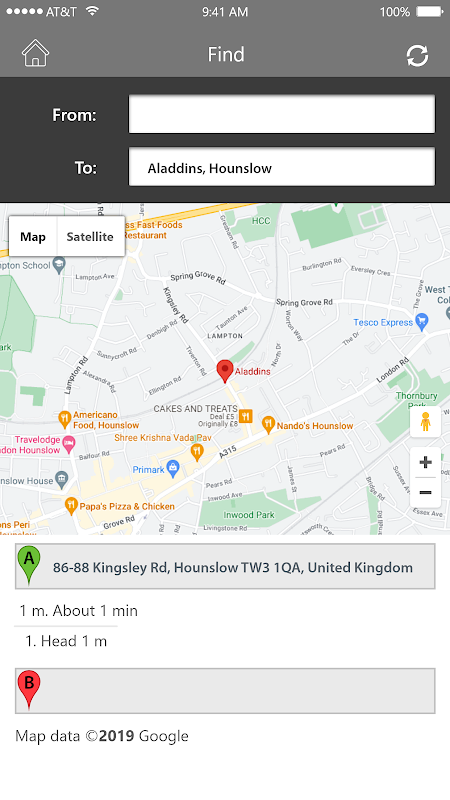Image resolution: width=450 pixels, height=800 pixels.
Task: Open Street View pegman icon
Action: [425, 421]
